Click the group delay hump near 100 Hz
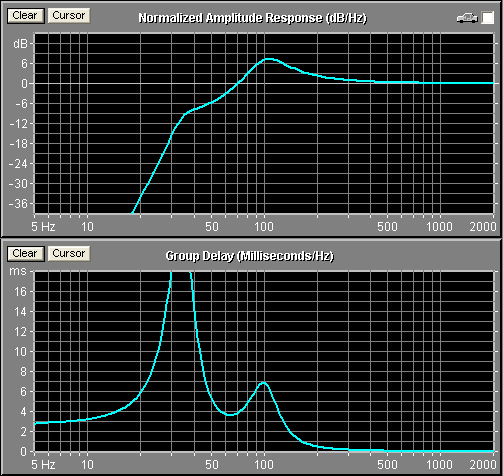503x476 pixels. pyautogui.click(x=263, y=383)
